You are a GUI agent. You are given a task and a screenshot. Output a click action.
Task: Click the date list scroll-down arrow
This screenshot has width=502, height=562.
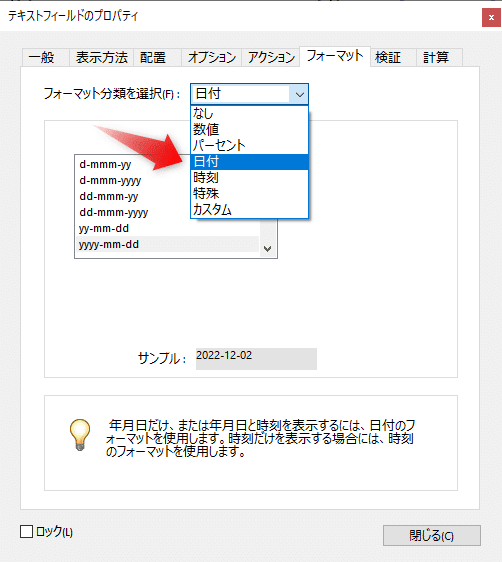(x=267, y=249)
